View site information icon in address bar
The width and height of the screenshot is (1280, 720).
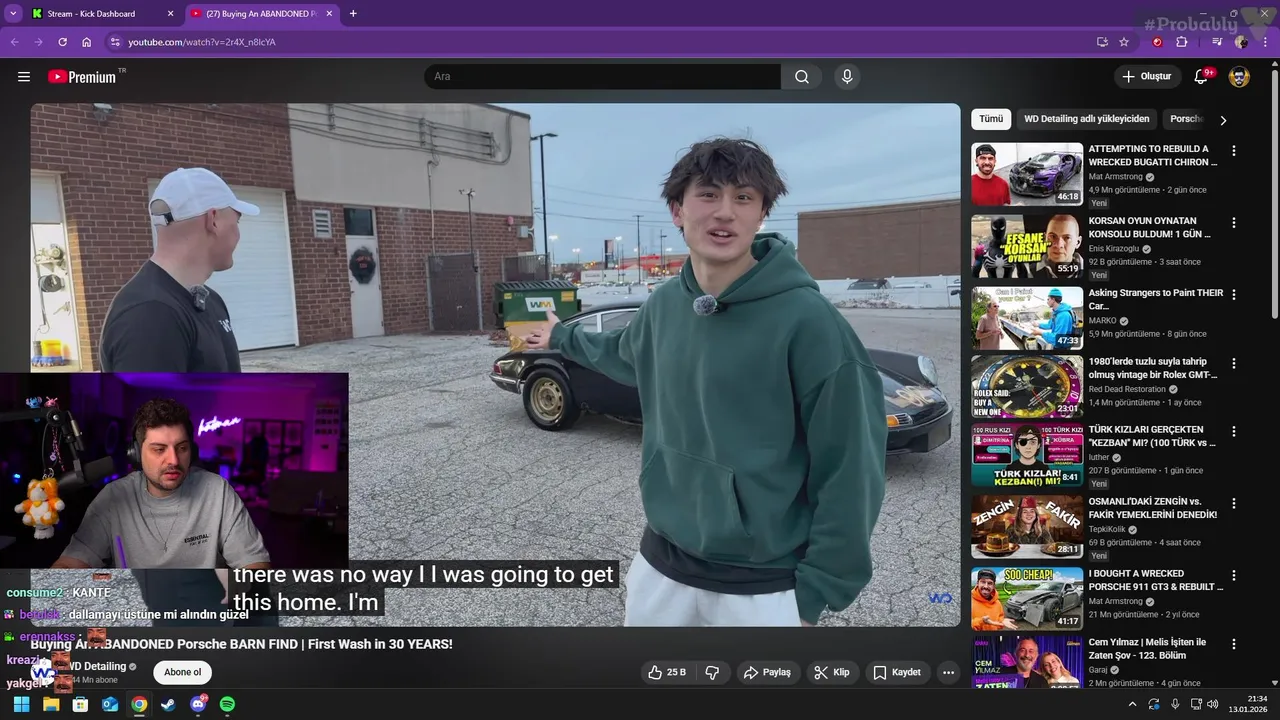coord(115,42)
